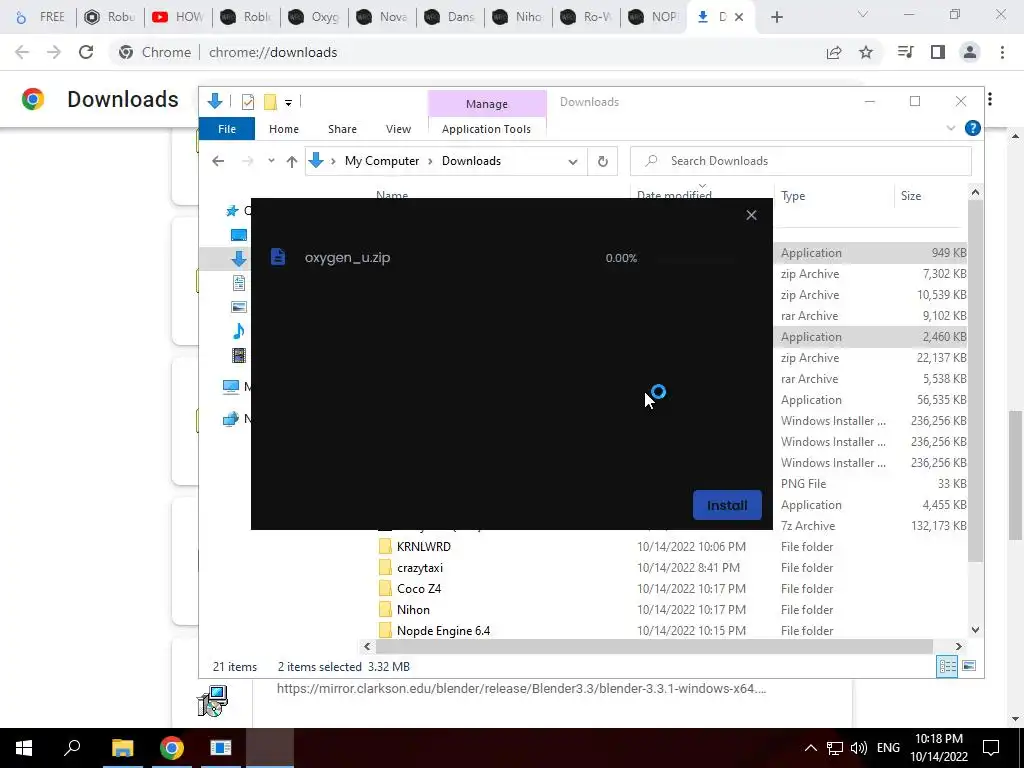Switch to Large icons view layout icon
Viewport: 1024px width, 768px height.
(x=969, y=666)
